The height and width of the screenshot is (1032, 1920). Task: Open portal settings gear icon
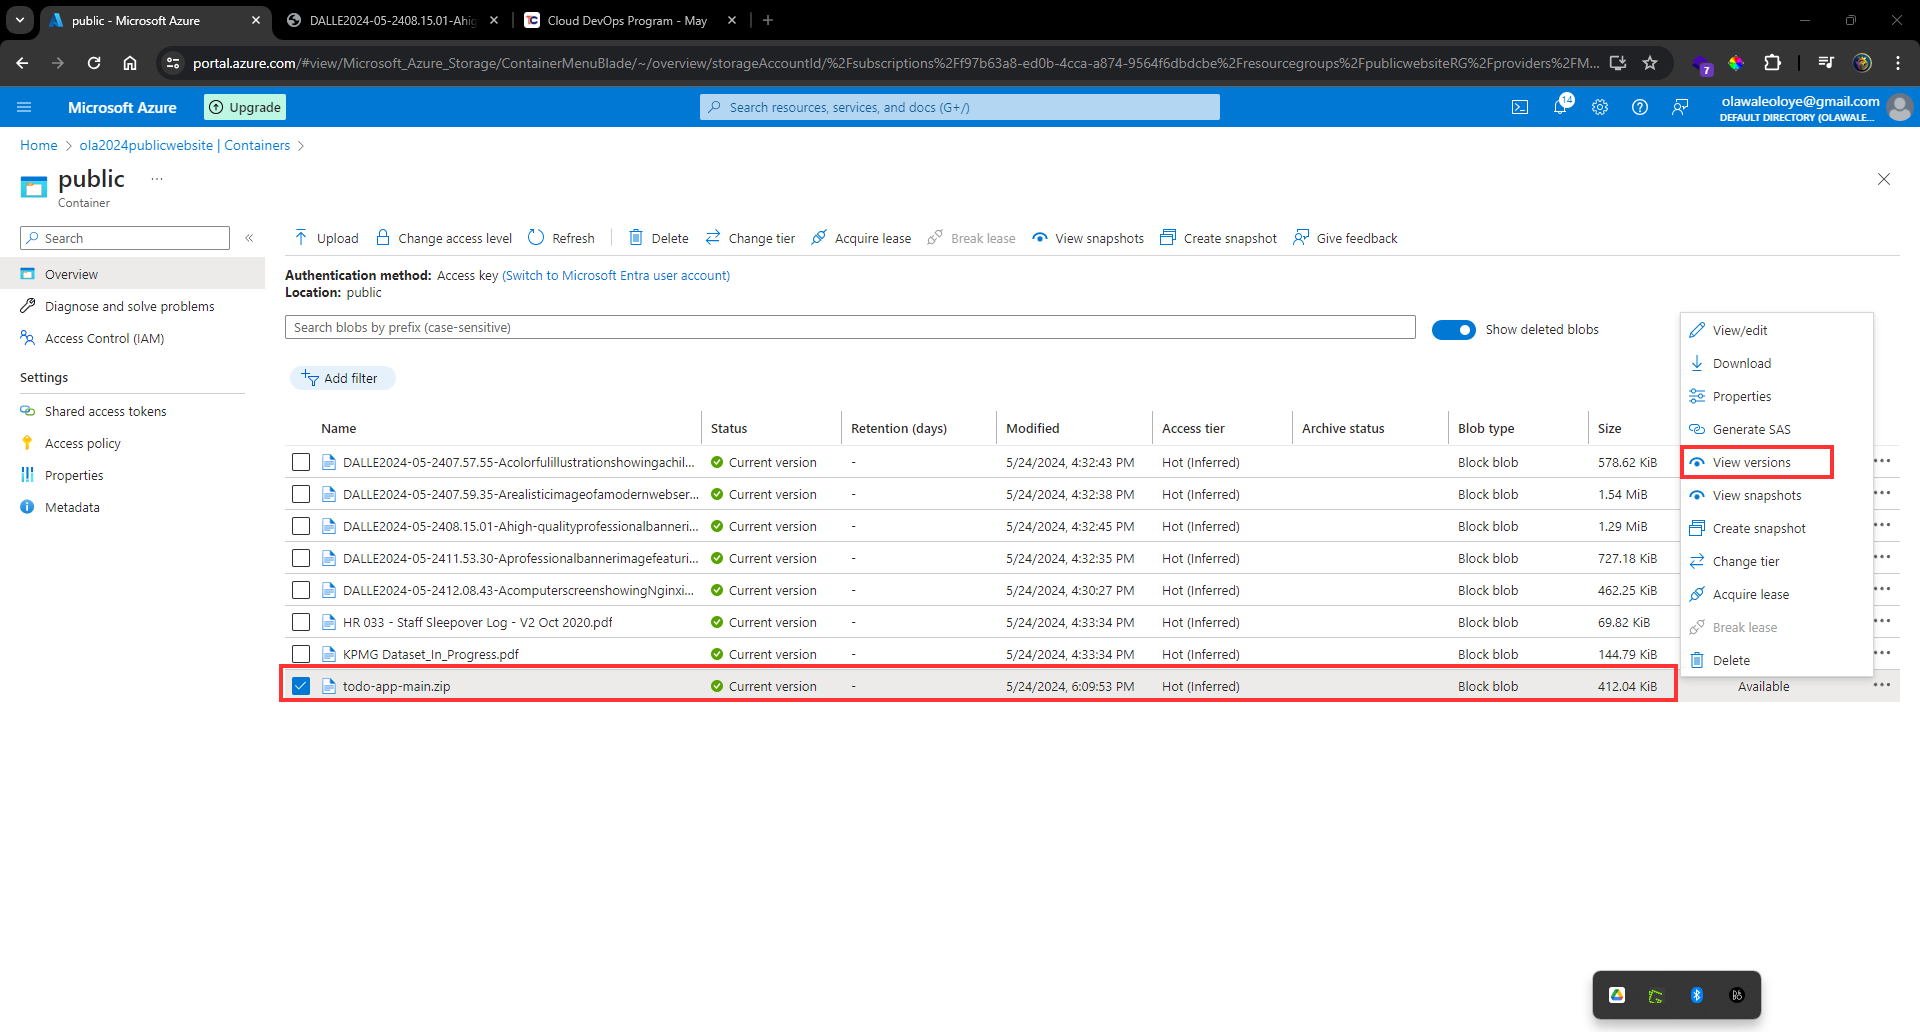tap(1600, 107)
